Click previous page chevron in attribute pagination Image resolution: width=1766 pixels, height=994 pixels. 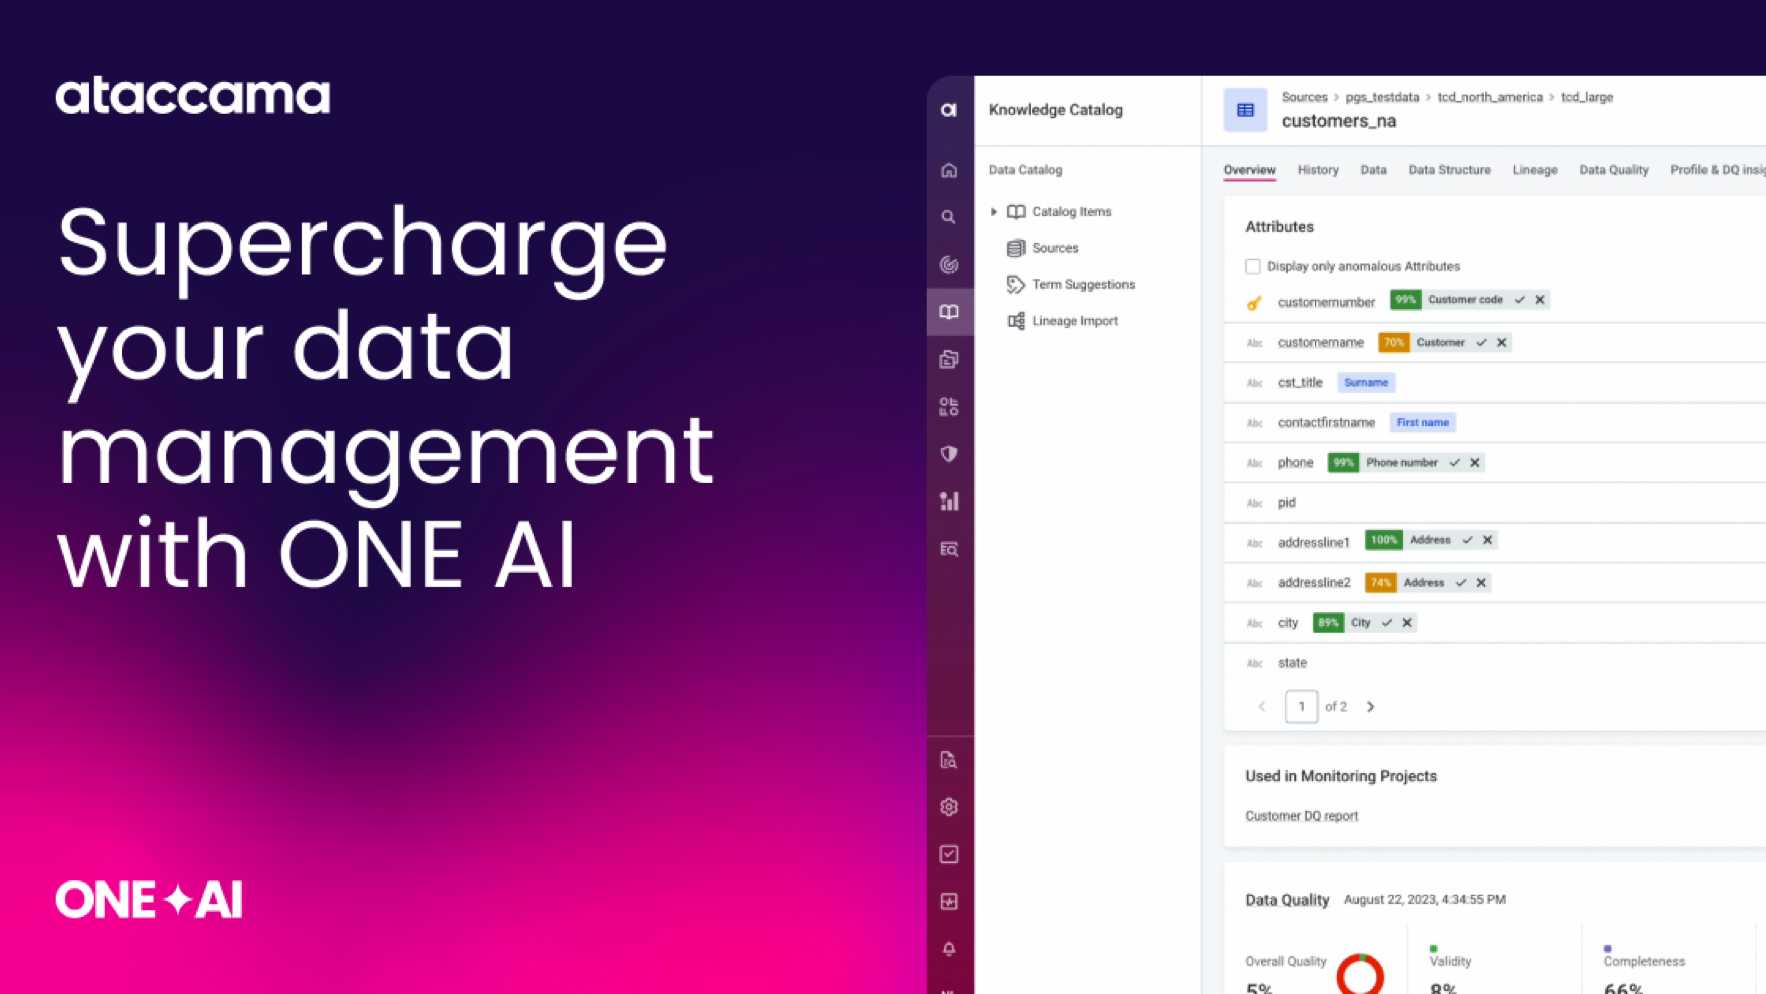pos(1262,706)
